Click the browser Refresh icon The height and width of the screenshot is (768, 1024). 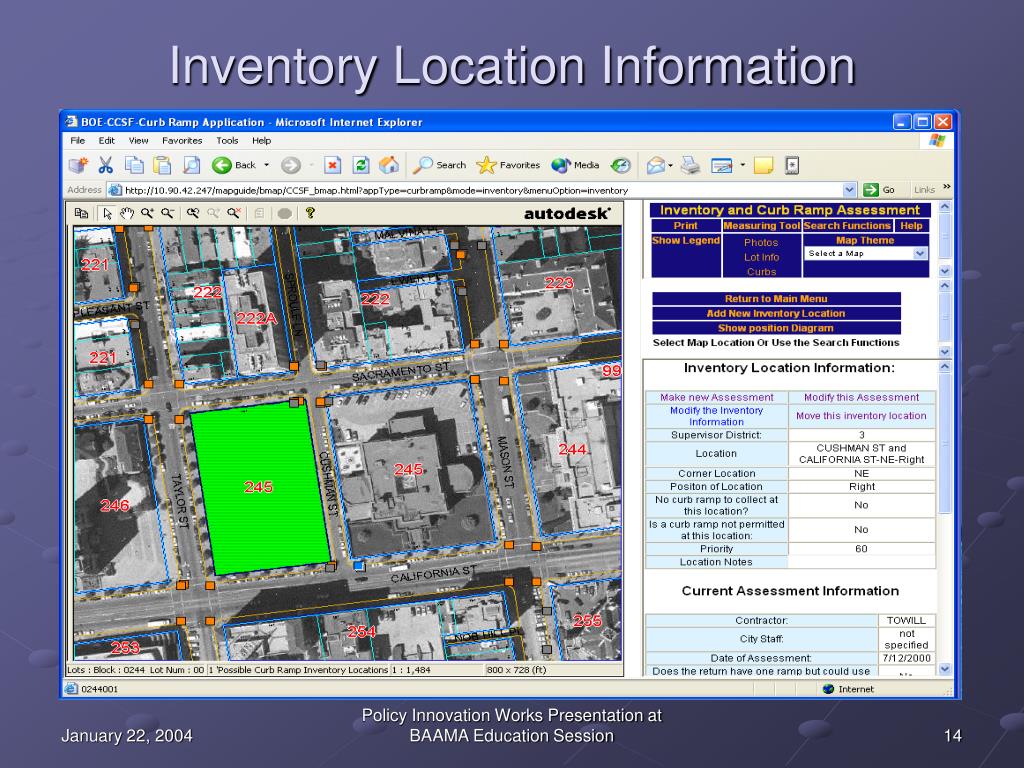click(x=360, y=165)
